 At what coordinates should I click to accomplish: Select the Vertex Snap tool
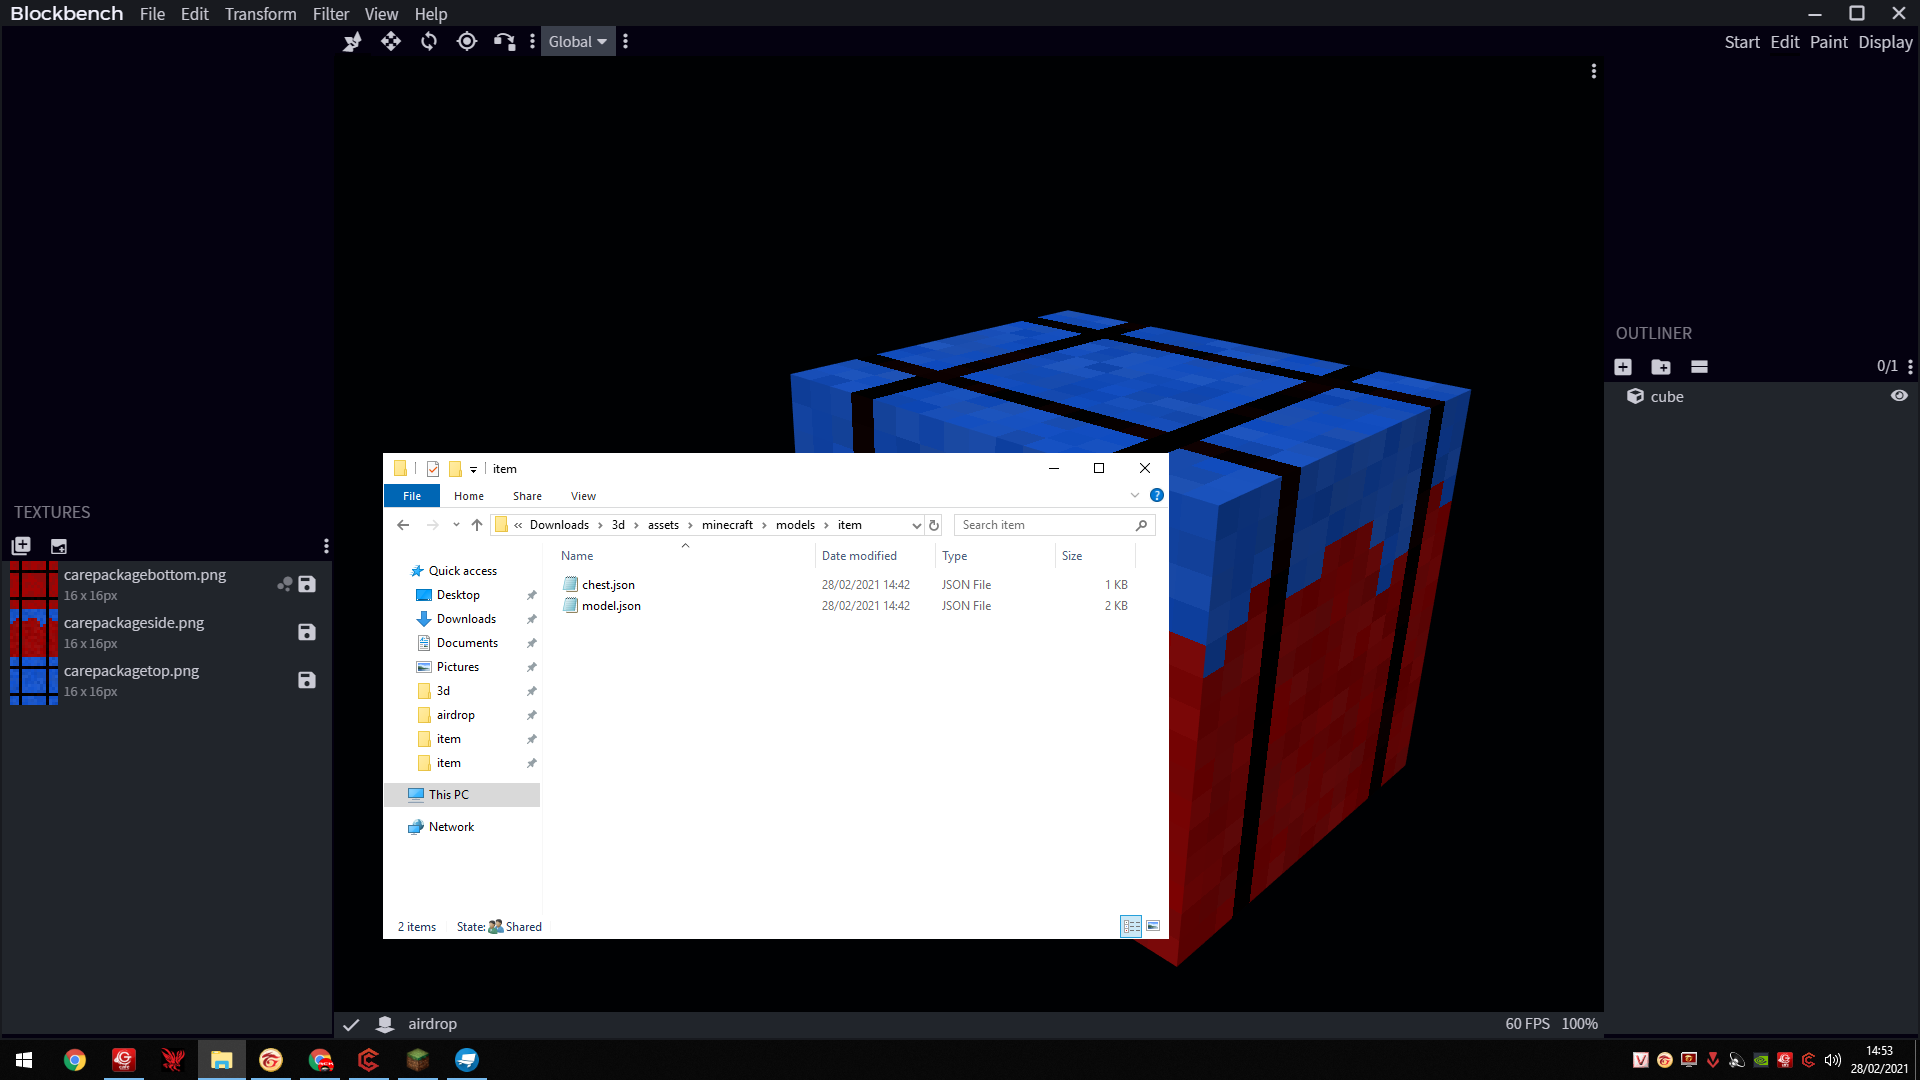(x=504, y=41)
